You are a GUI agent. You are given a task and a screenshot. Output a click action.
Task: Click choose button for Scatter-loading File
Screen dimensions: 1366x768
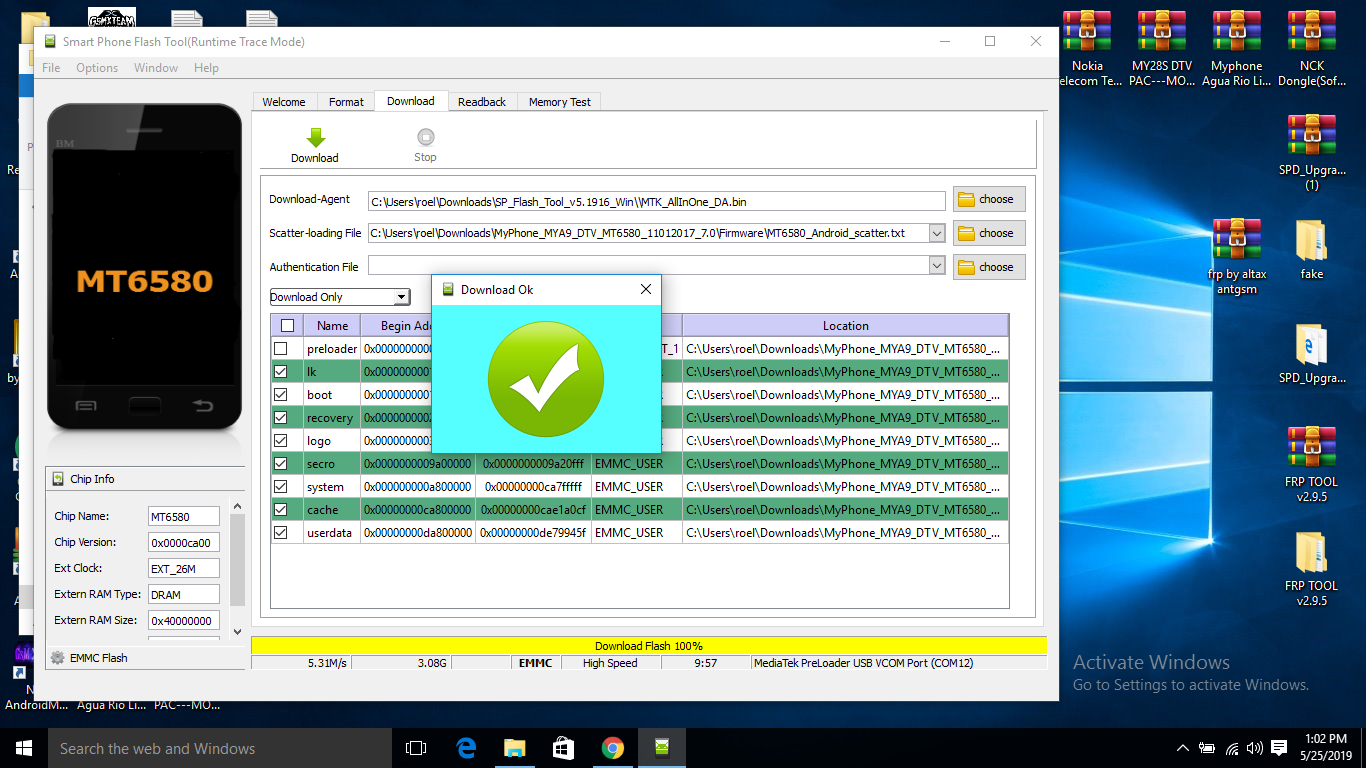pos(989,233)
